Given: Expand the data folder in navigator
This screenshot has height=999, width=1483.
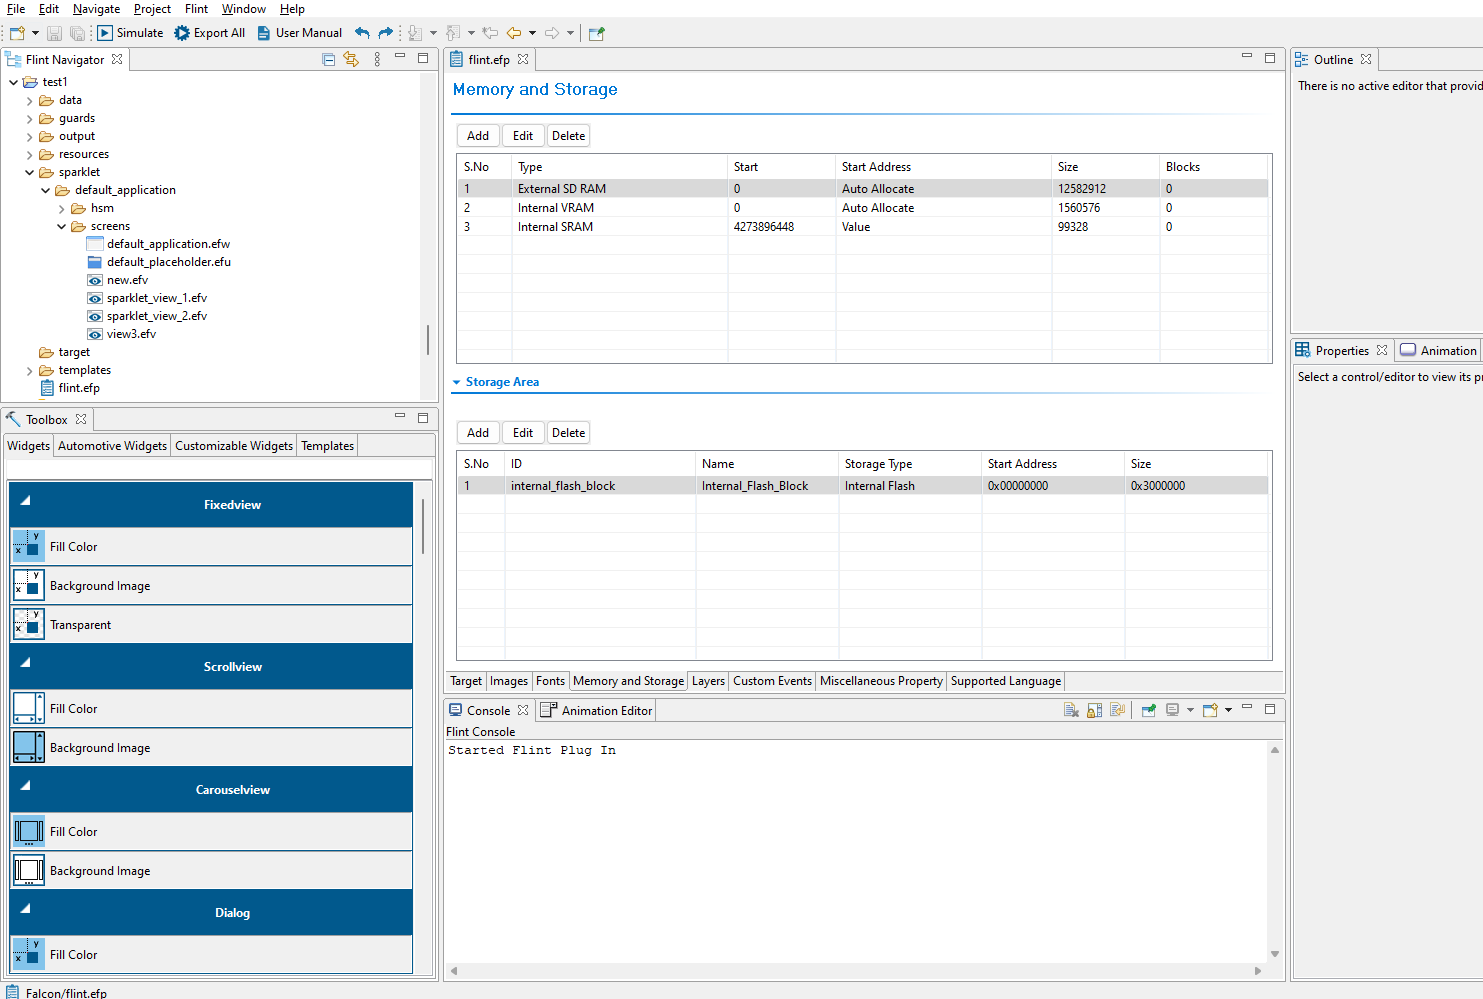Looking at the screenshot, I should (x=29, y=100).
